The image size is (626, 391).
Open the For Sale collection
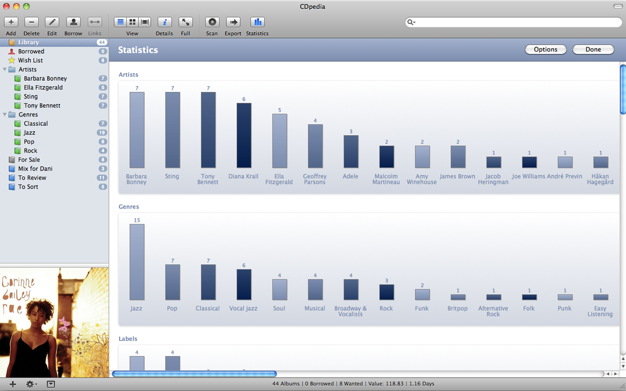(x=54, y=160)
